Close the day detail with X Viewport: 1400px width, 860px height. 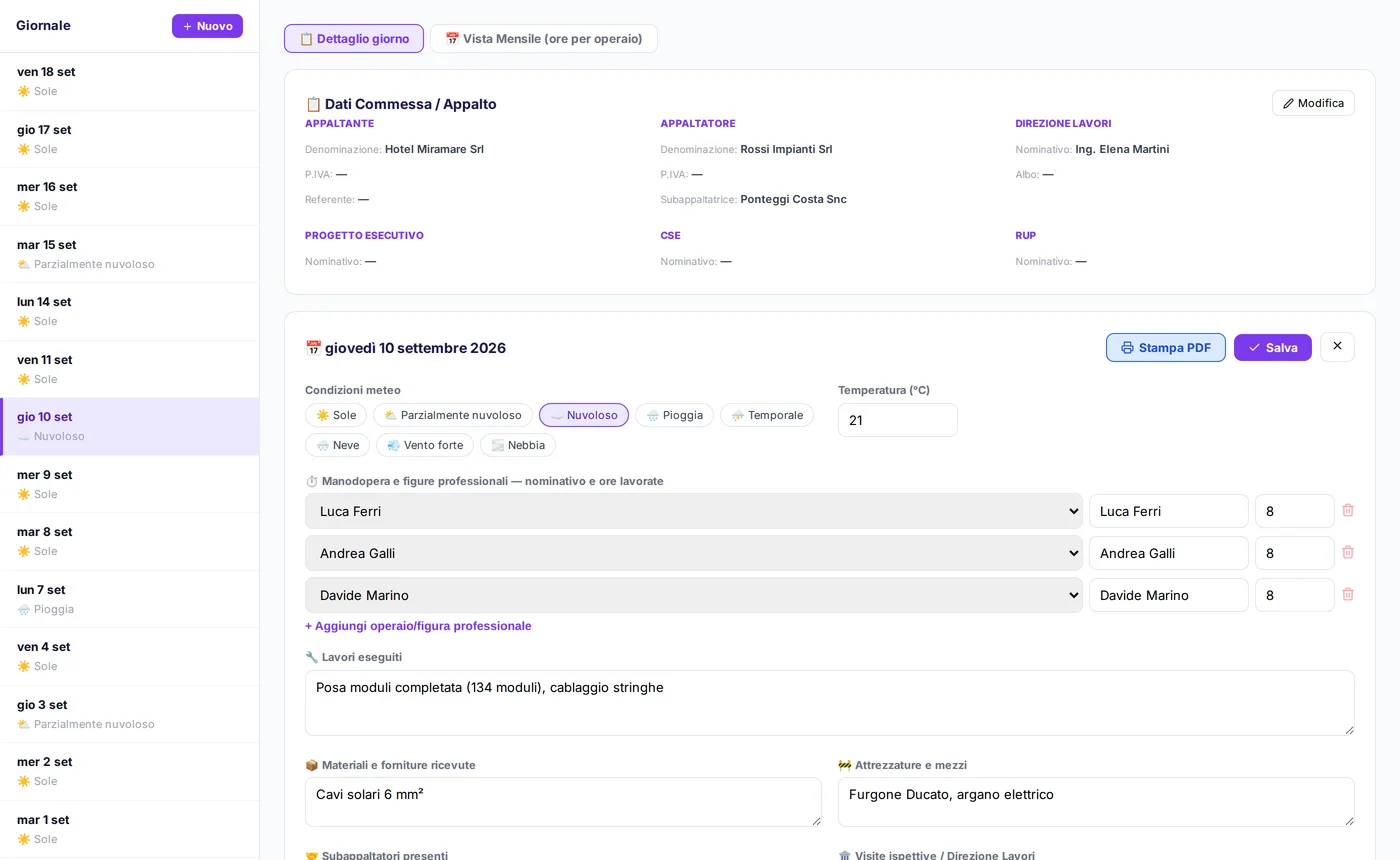pos(1337,346)
